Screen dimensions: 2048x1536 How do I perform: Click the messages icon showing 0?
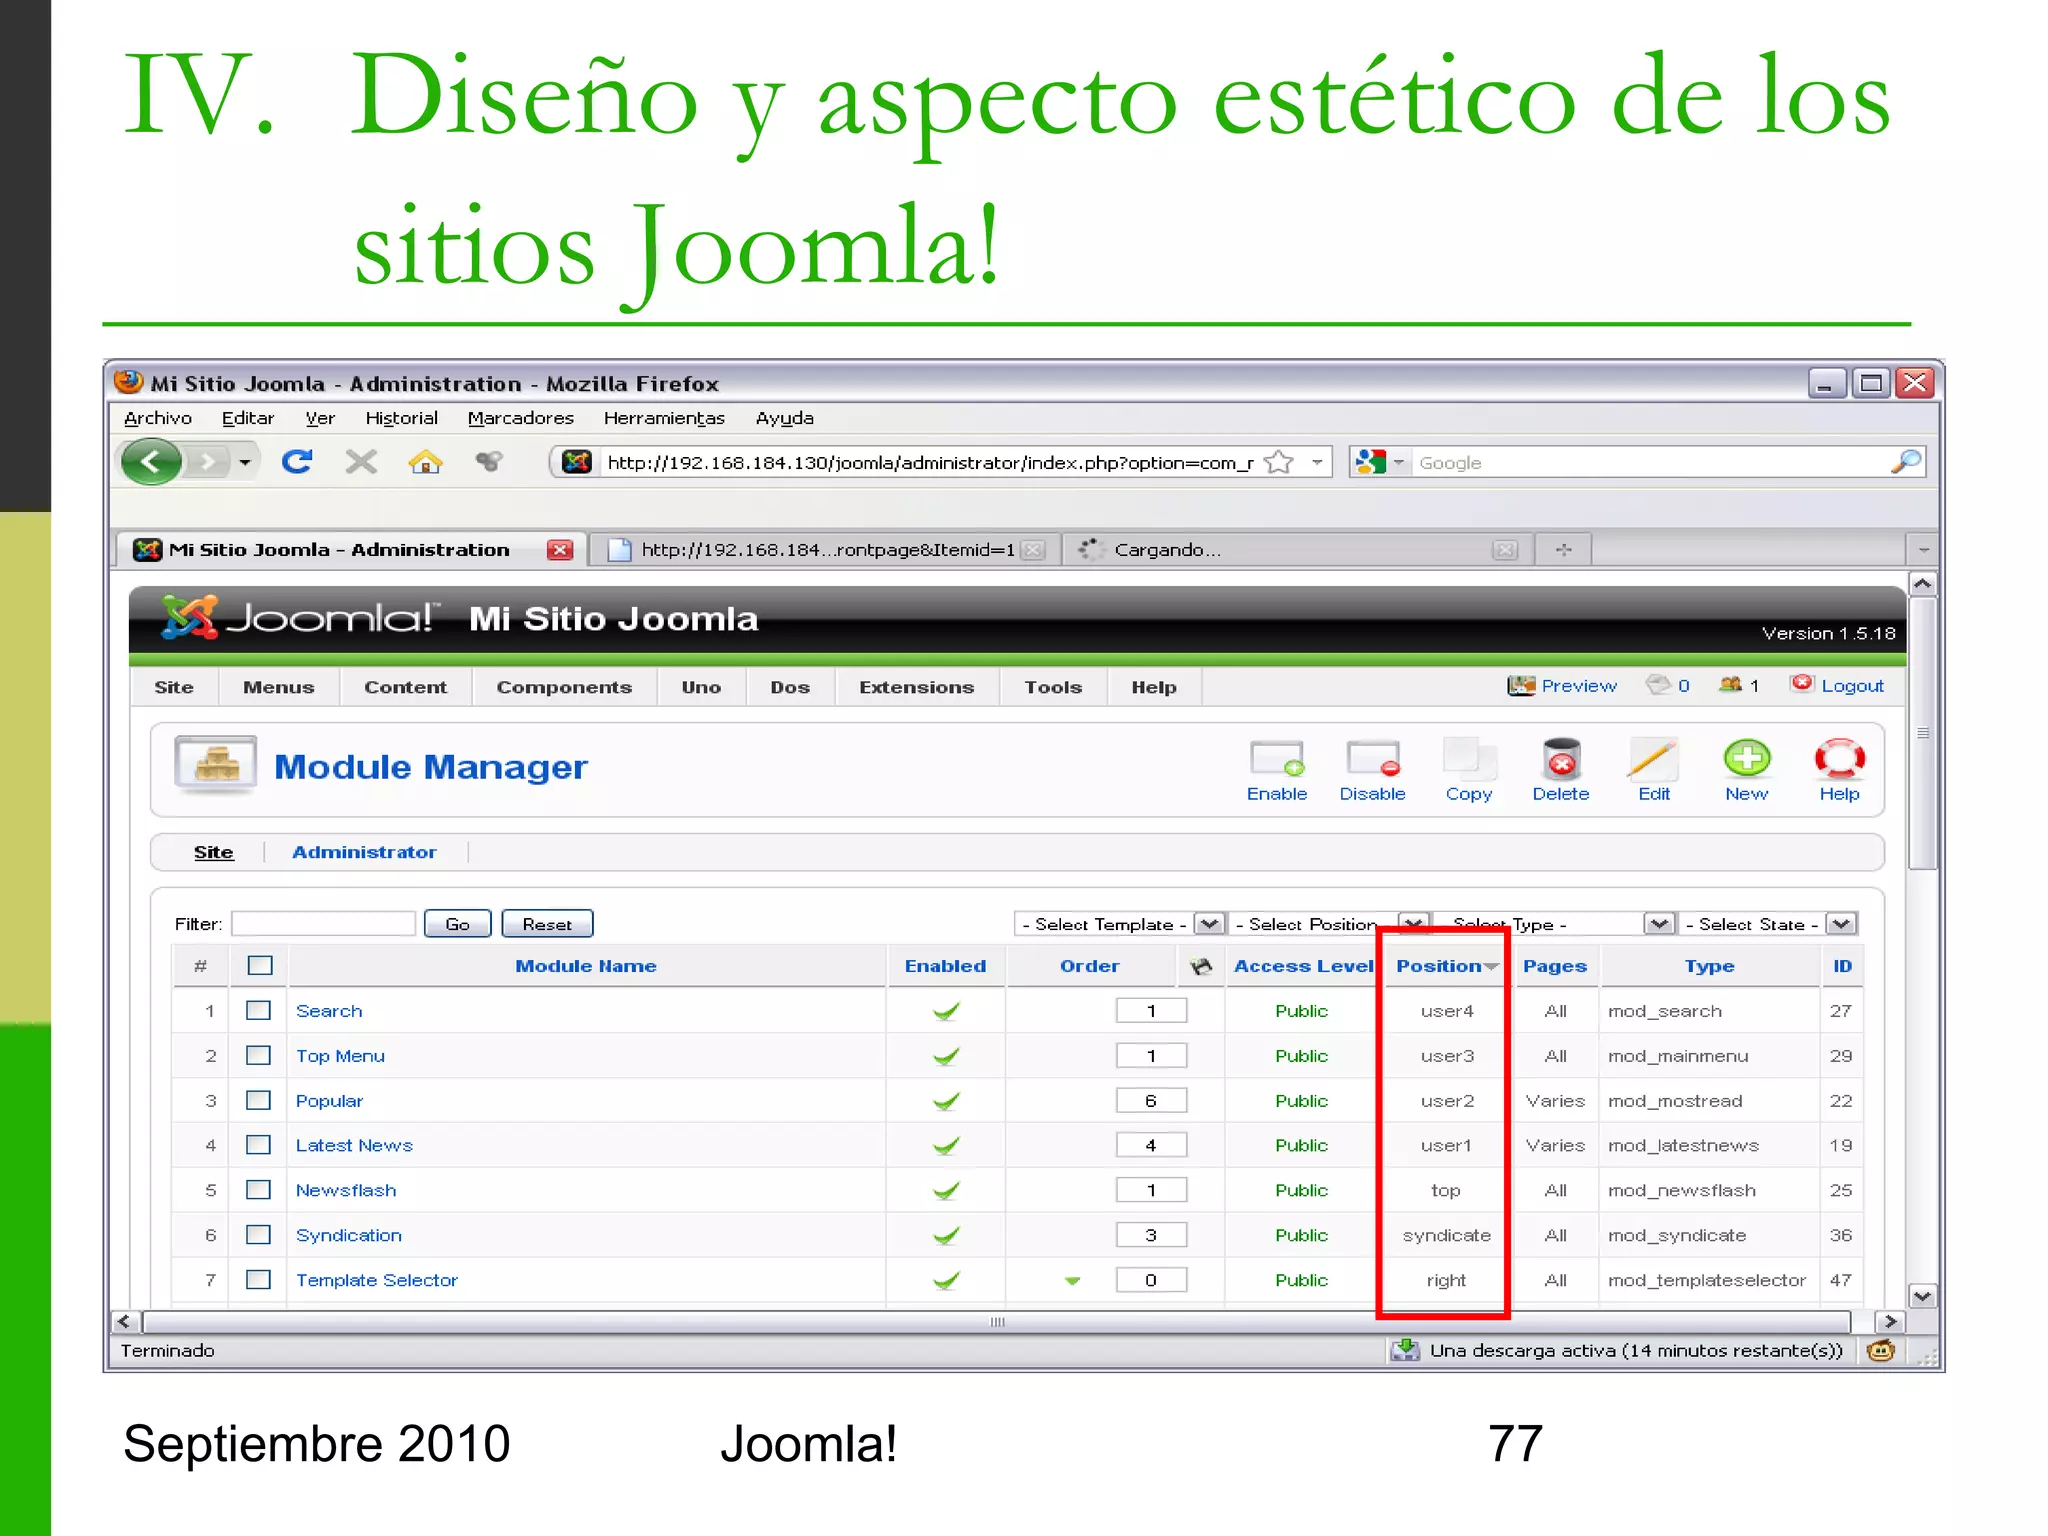tap(1658, 685)
